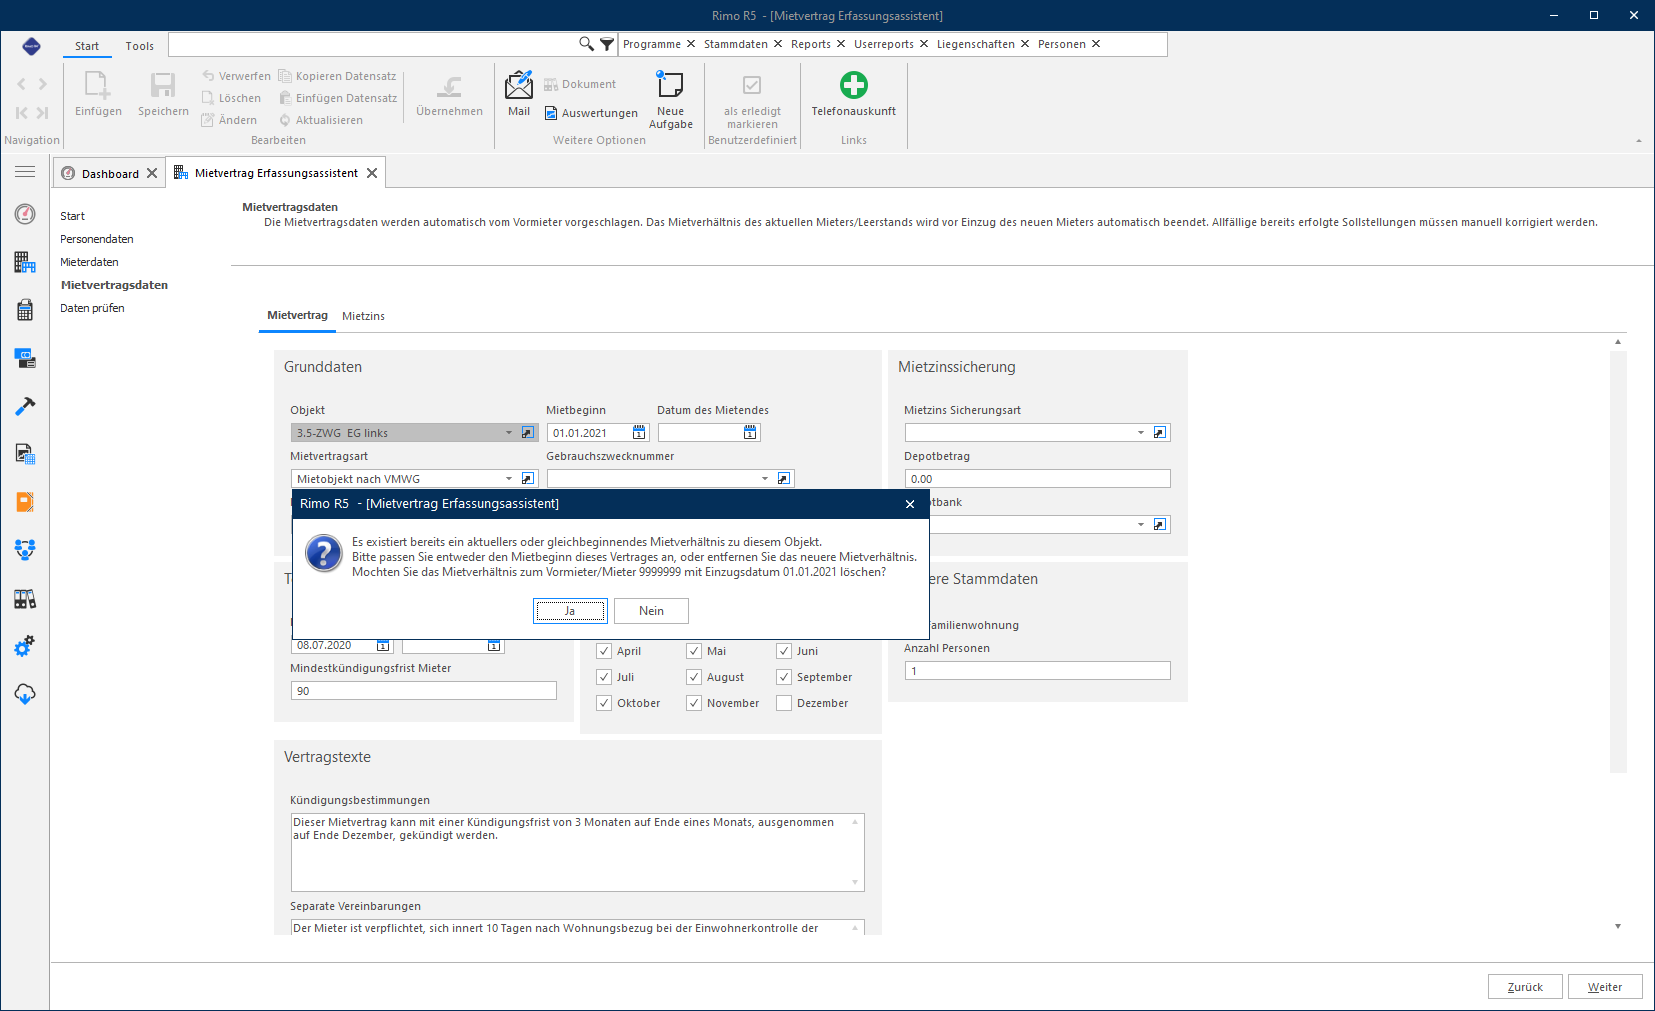
Task: Confirm deletion with Ja button
Action: coord(570,611)
